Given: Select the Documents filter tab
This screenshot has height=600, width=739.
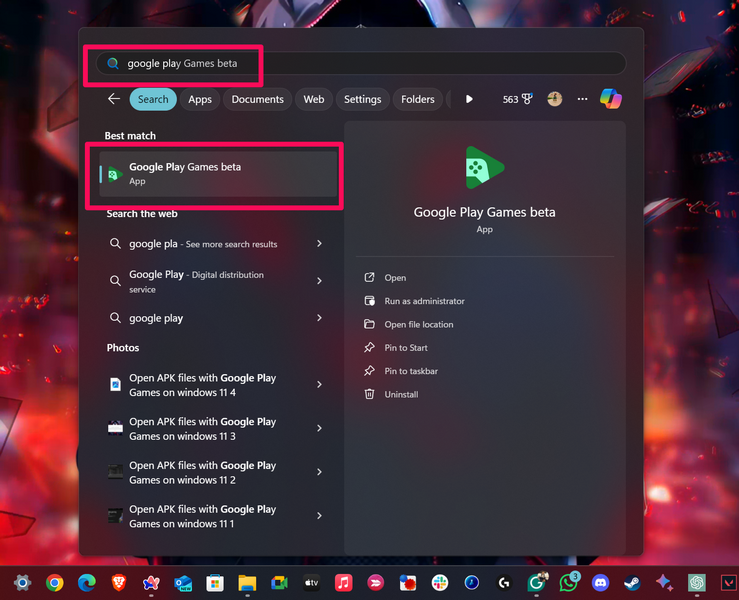Looking at the screenshot, I should pos(257,99).
